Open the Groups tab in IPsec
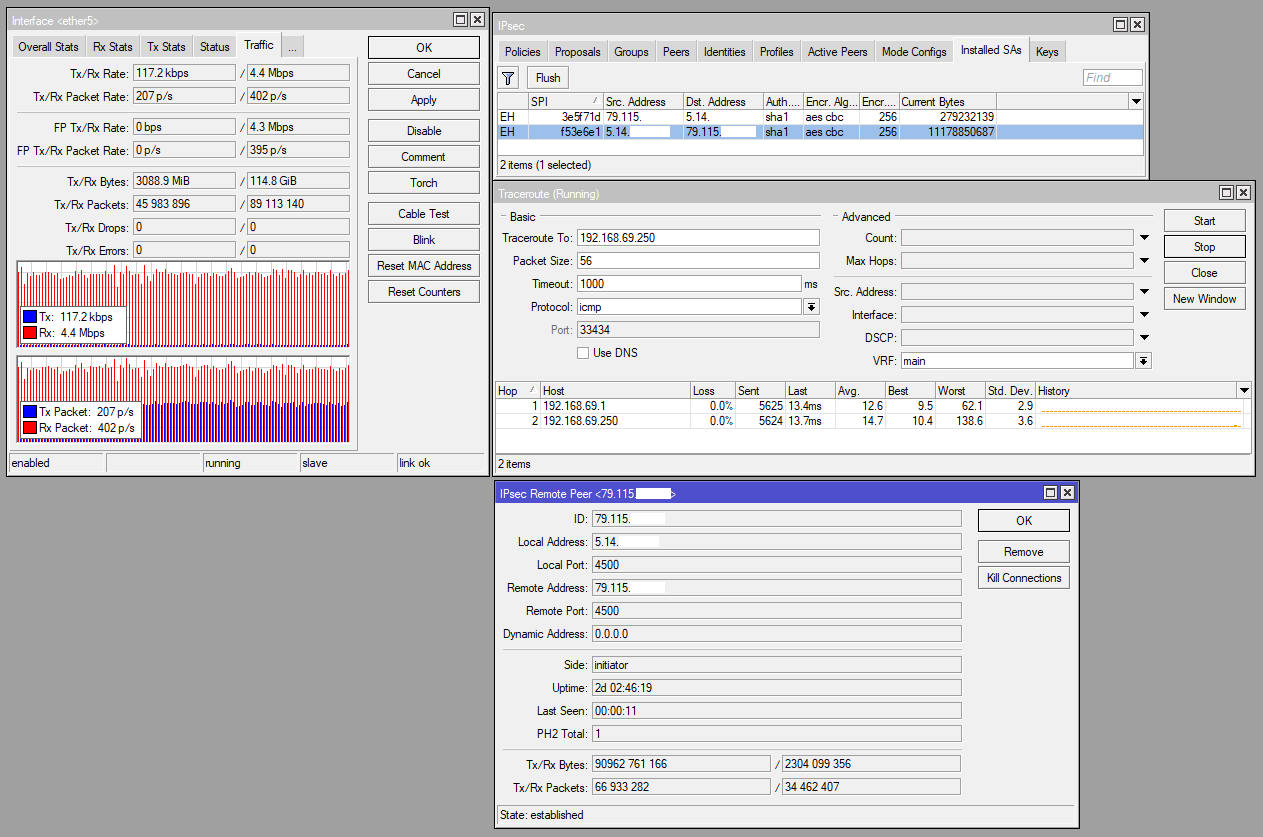Viewport: 1263px width, 837px height. pyautogui.click(x=631, y=52)
